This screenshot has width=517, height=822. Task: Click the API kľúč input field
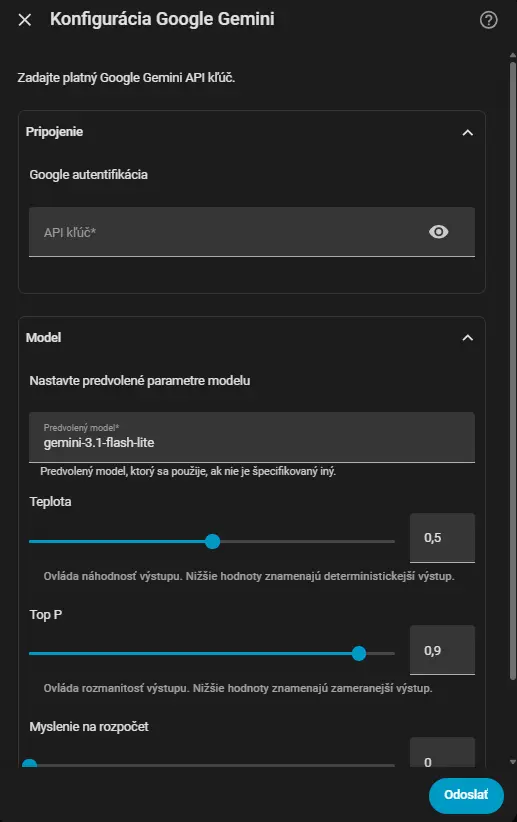pyautogui.click(x=252, y=232)
